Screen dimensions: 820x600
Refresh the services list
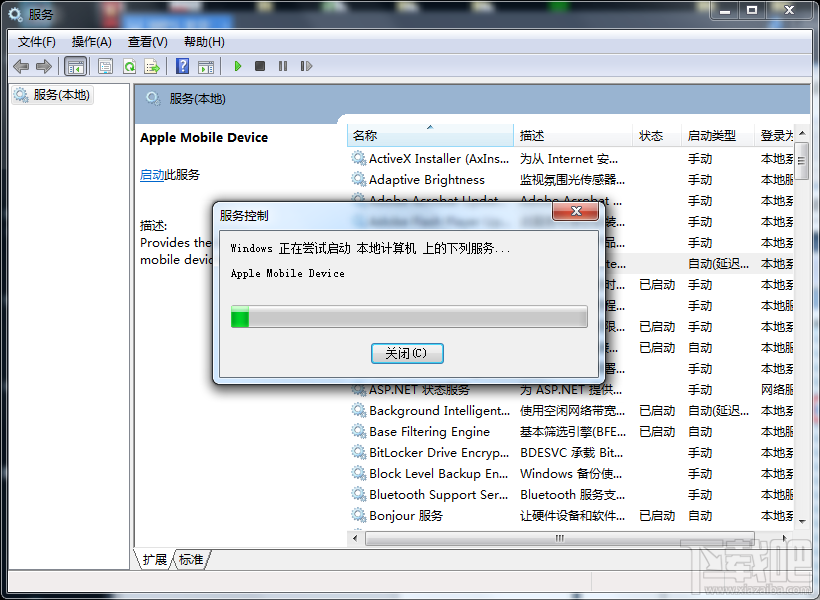128,65
